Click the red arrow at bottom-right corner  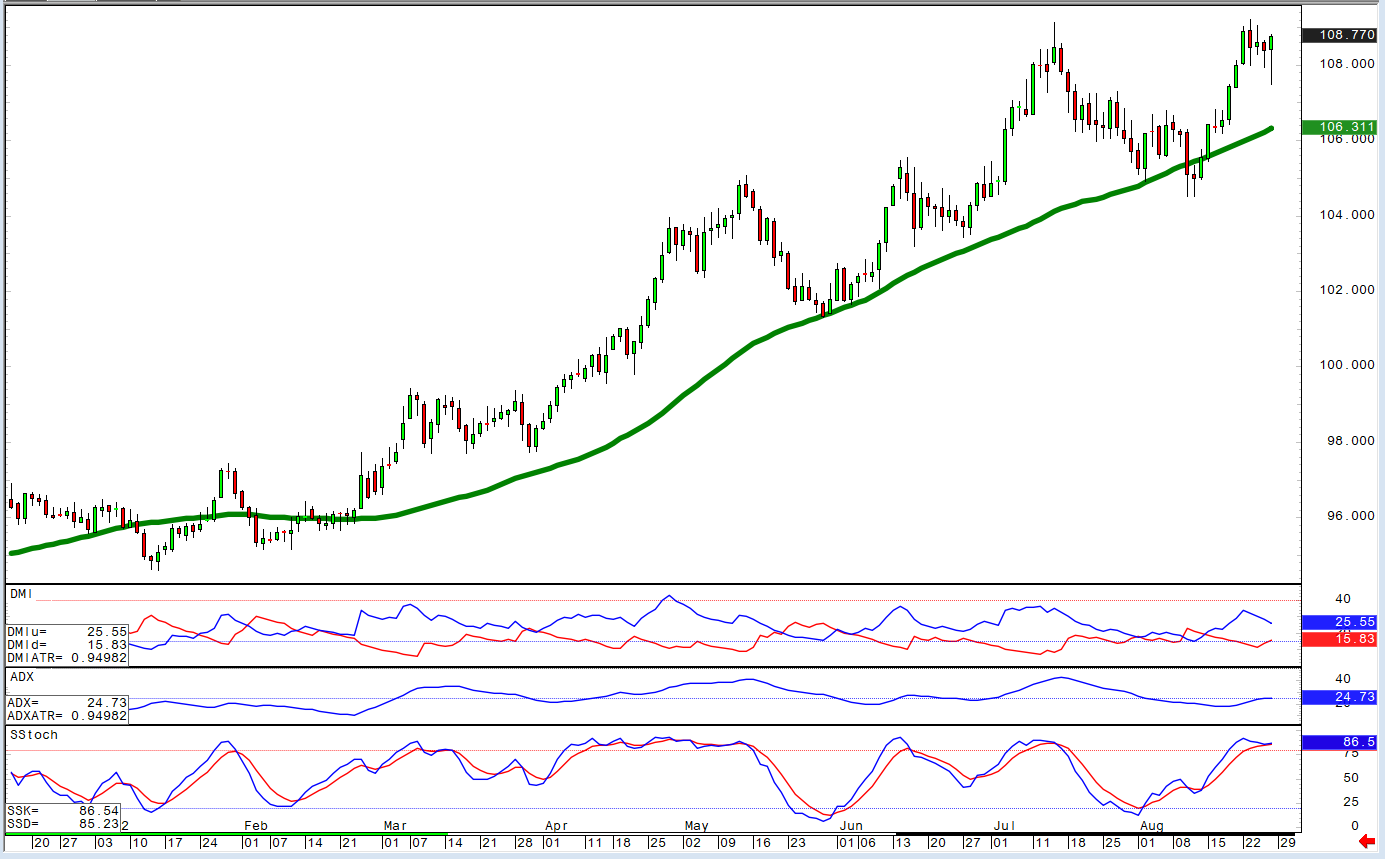[x=1367, y=841]
